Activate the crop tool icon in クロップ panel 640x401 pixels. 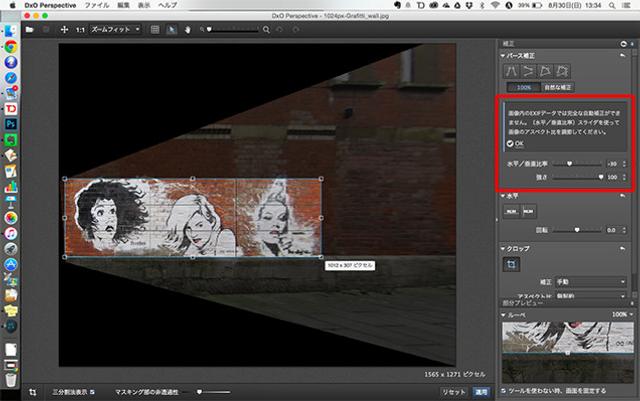511,264
